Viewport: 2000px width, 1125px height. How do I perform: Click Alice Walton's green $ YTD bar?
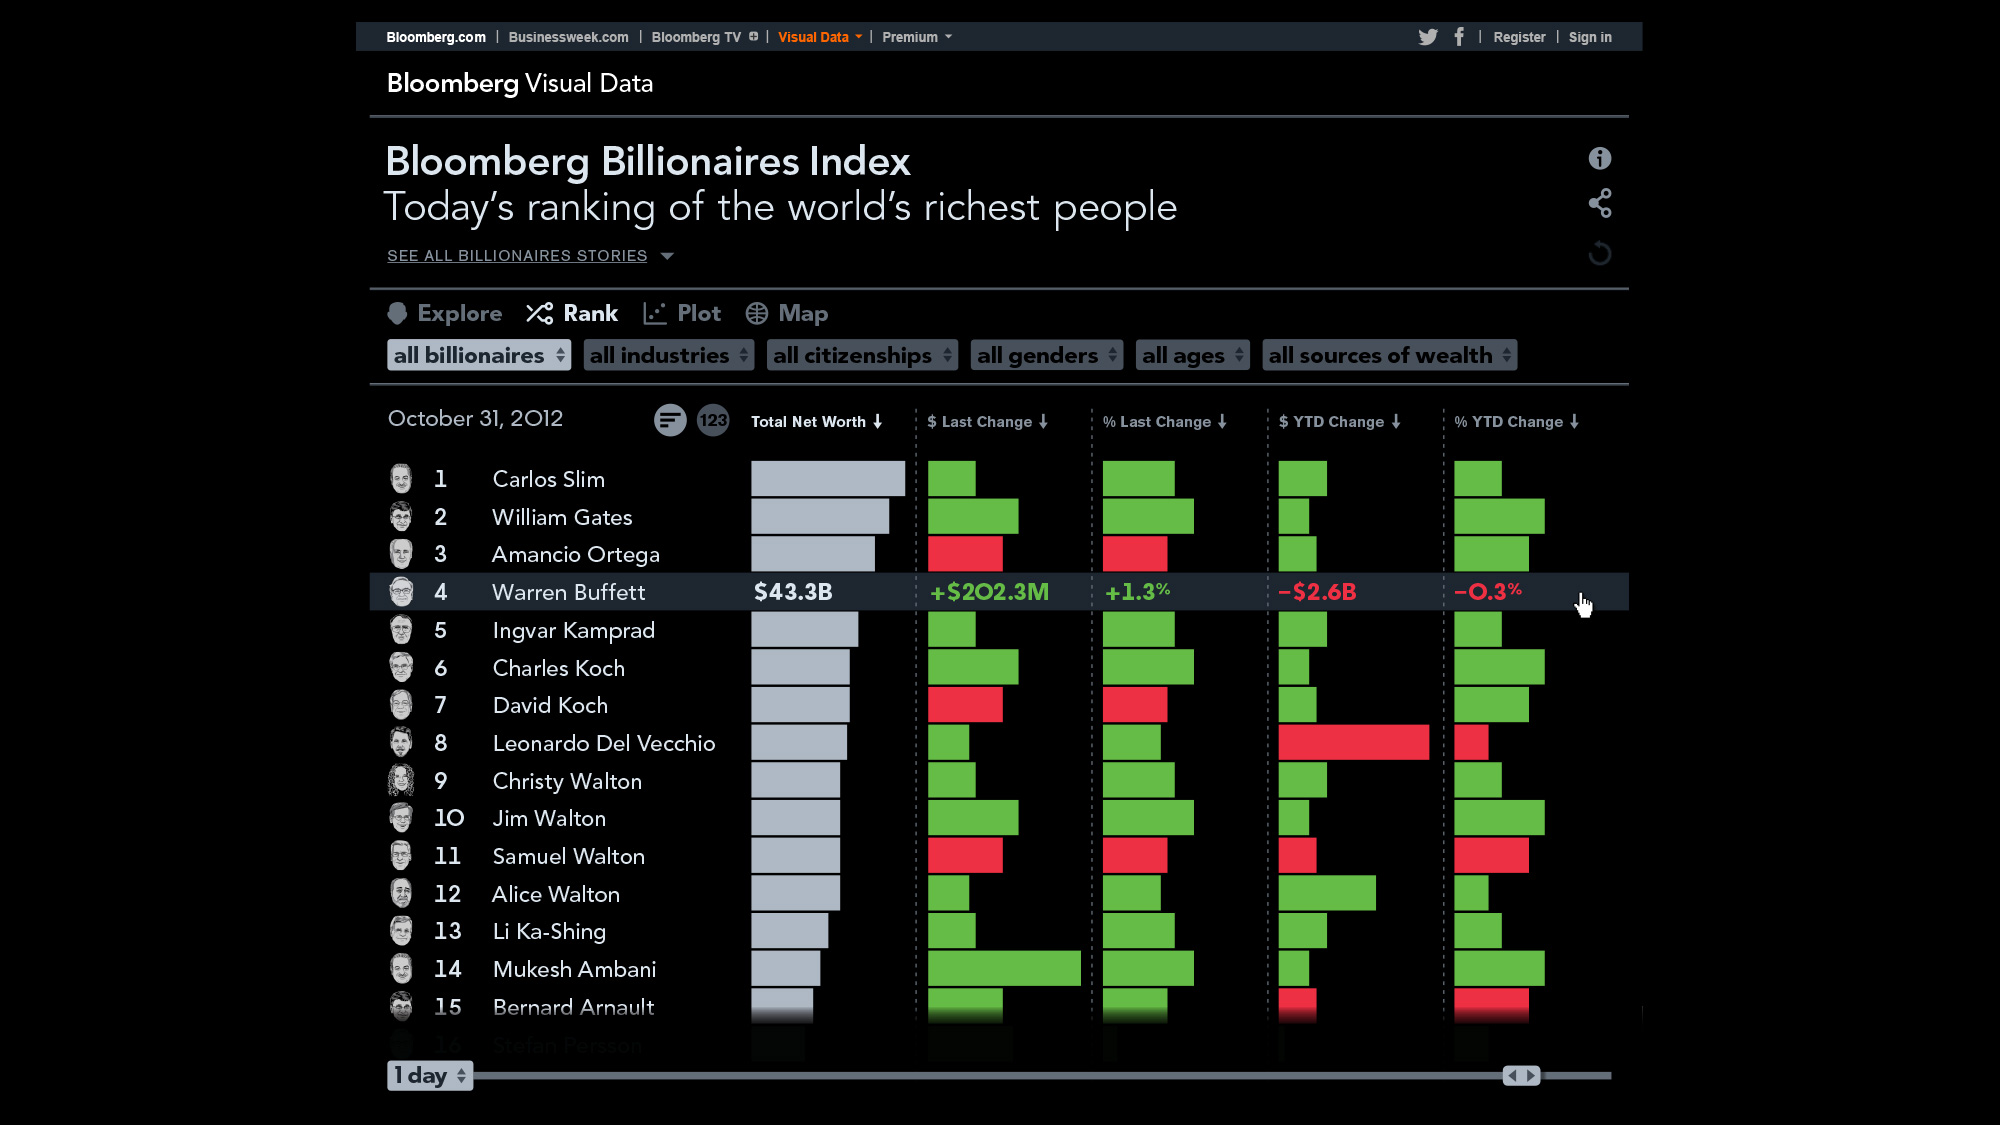coord(1327,893)
